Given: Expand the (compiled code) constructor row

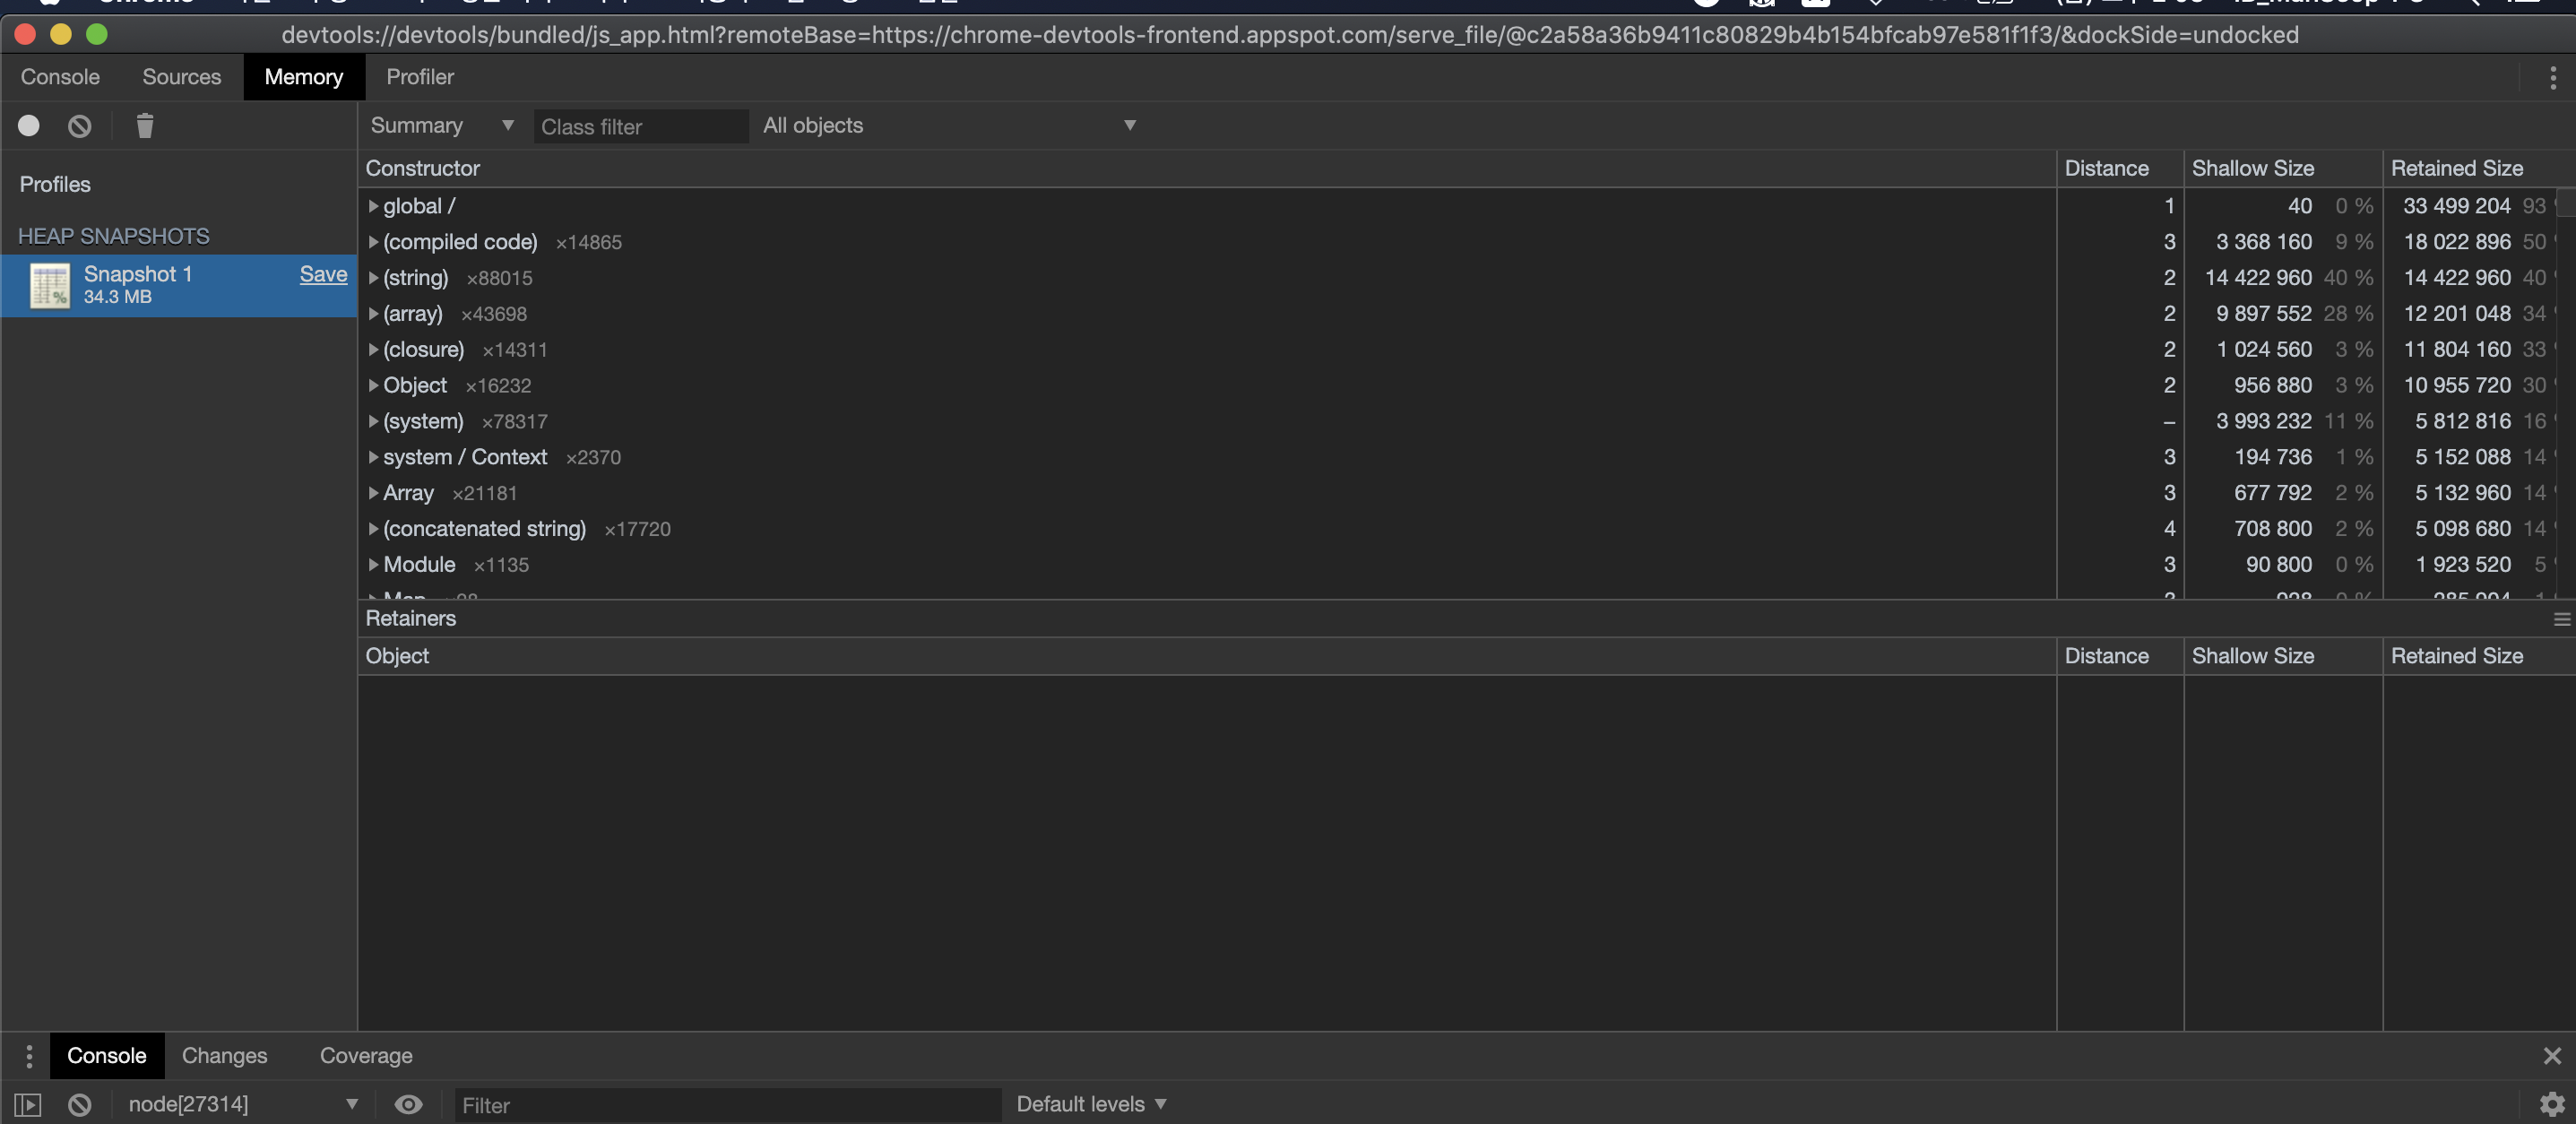Looking at the screenshot, I should (x=373, y=242).
